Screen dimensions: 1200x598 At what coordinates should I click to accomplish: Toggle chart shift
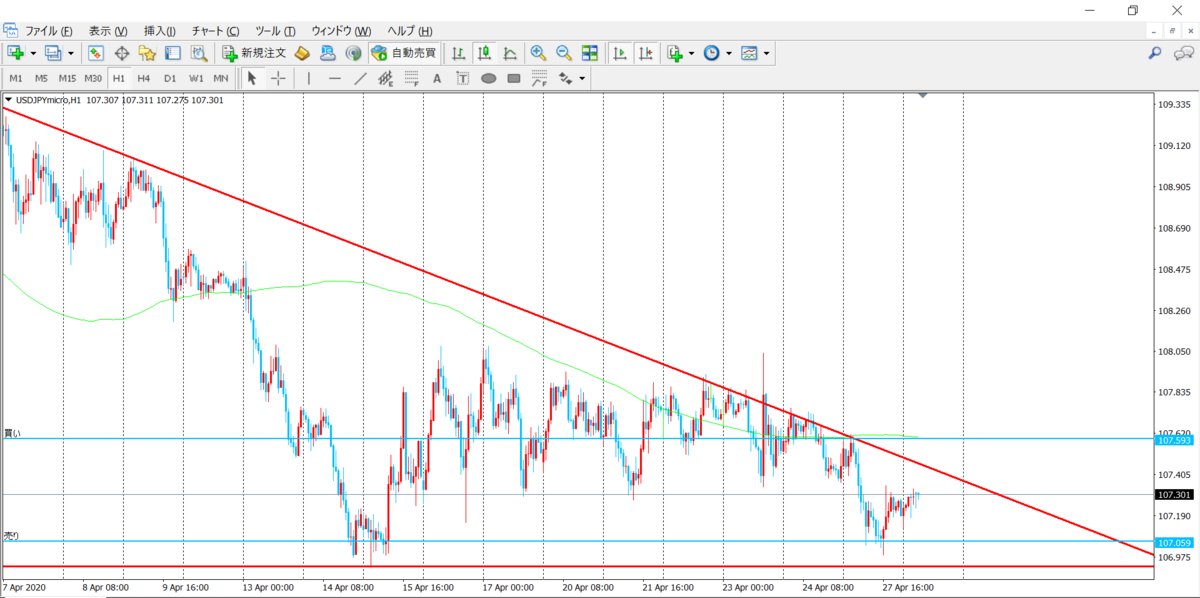[646, 53]
